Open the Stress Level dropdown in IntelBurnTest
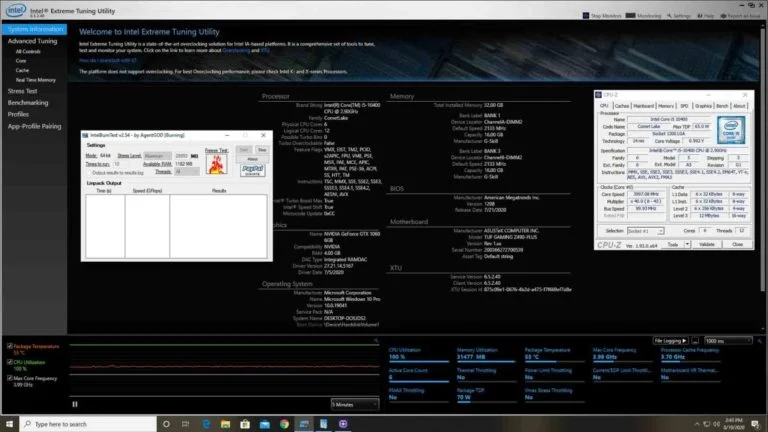 click(x=157, y=156)
